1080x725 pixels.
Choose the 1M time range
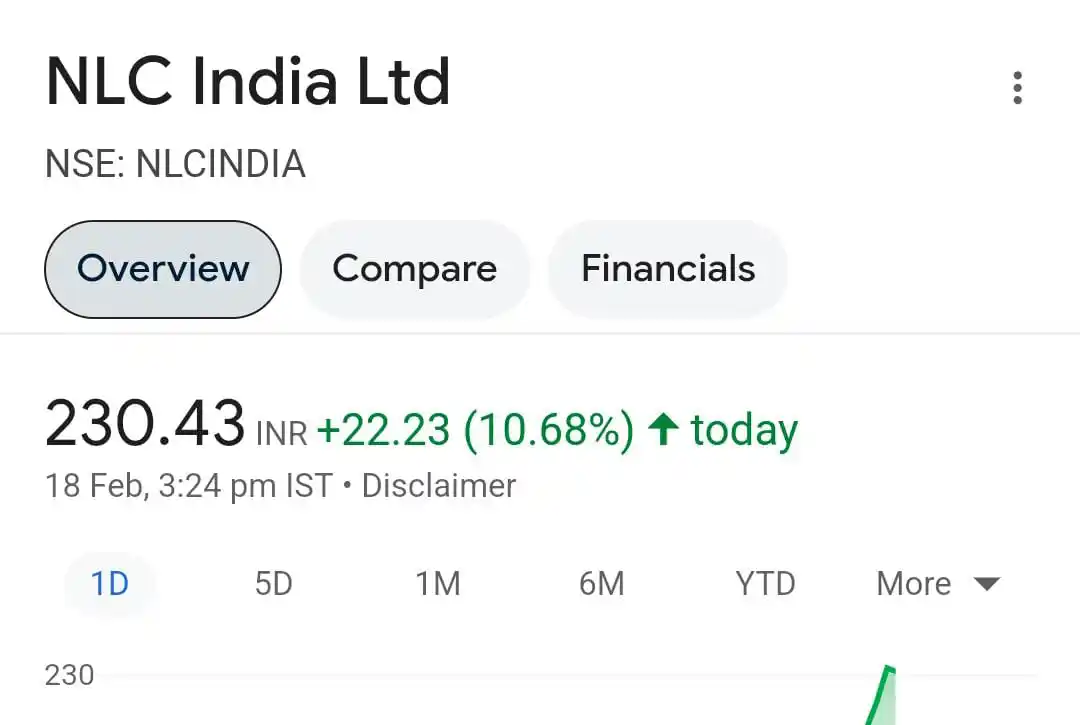(x=438, y=584)
